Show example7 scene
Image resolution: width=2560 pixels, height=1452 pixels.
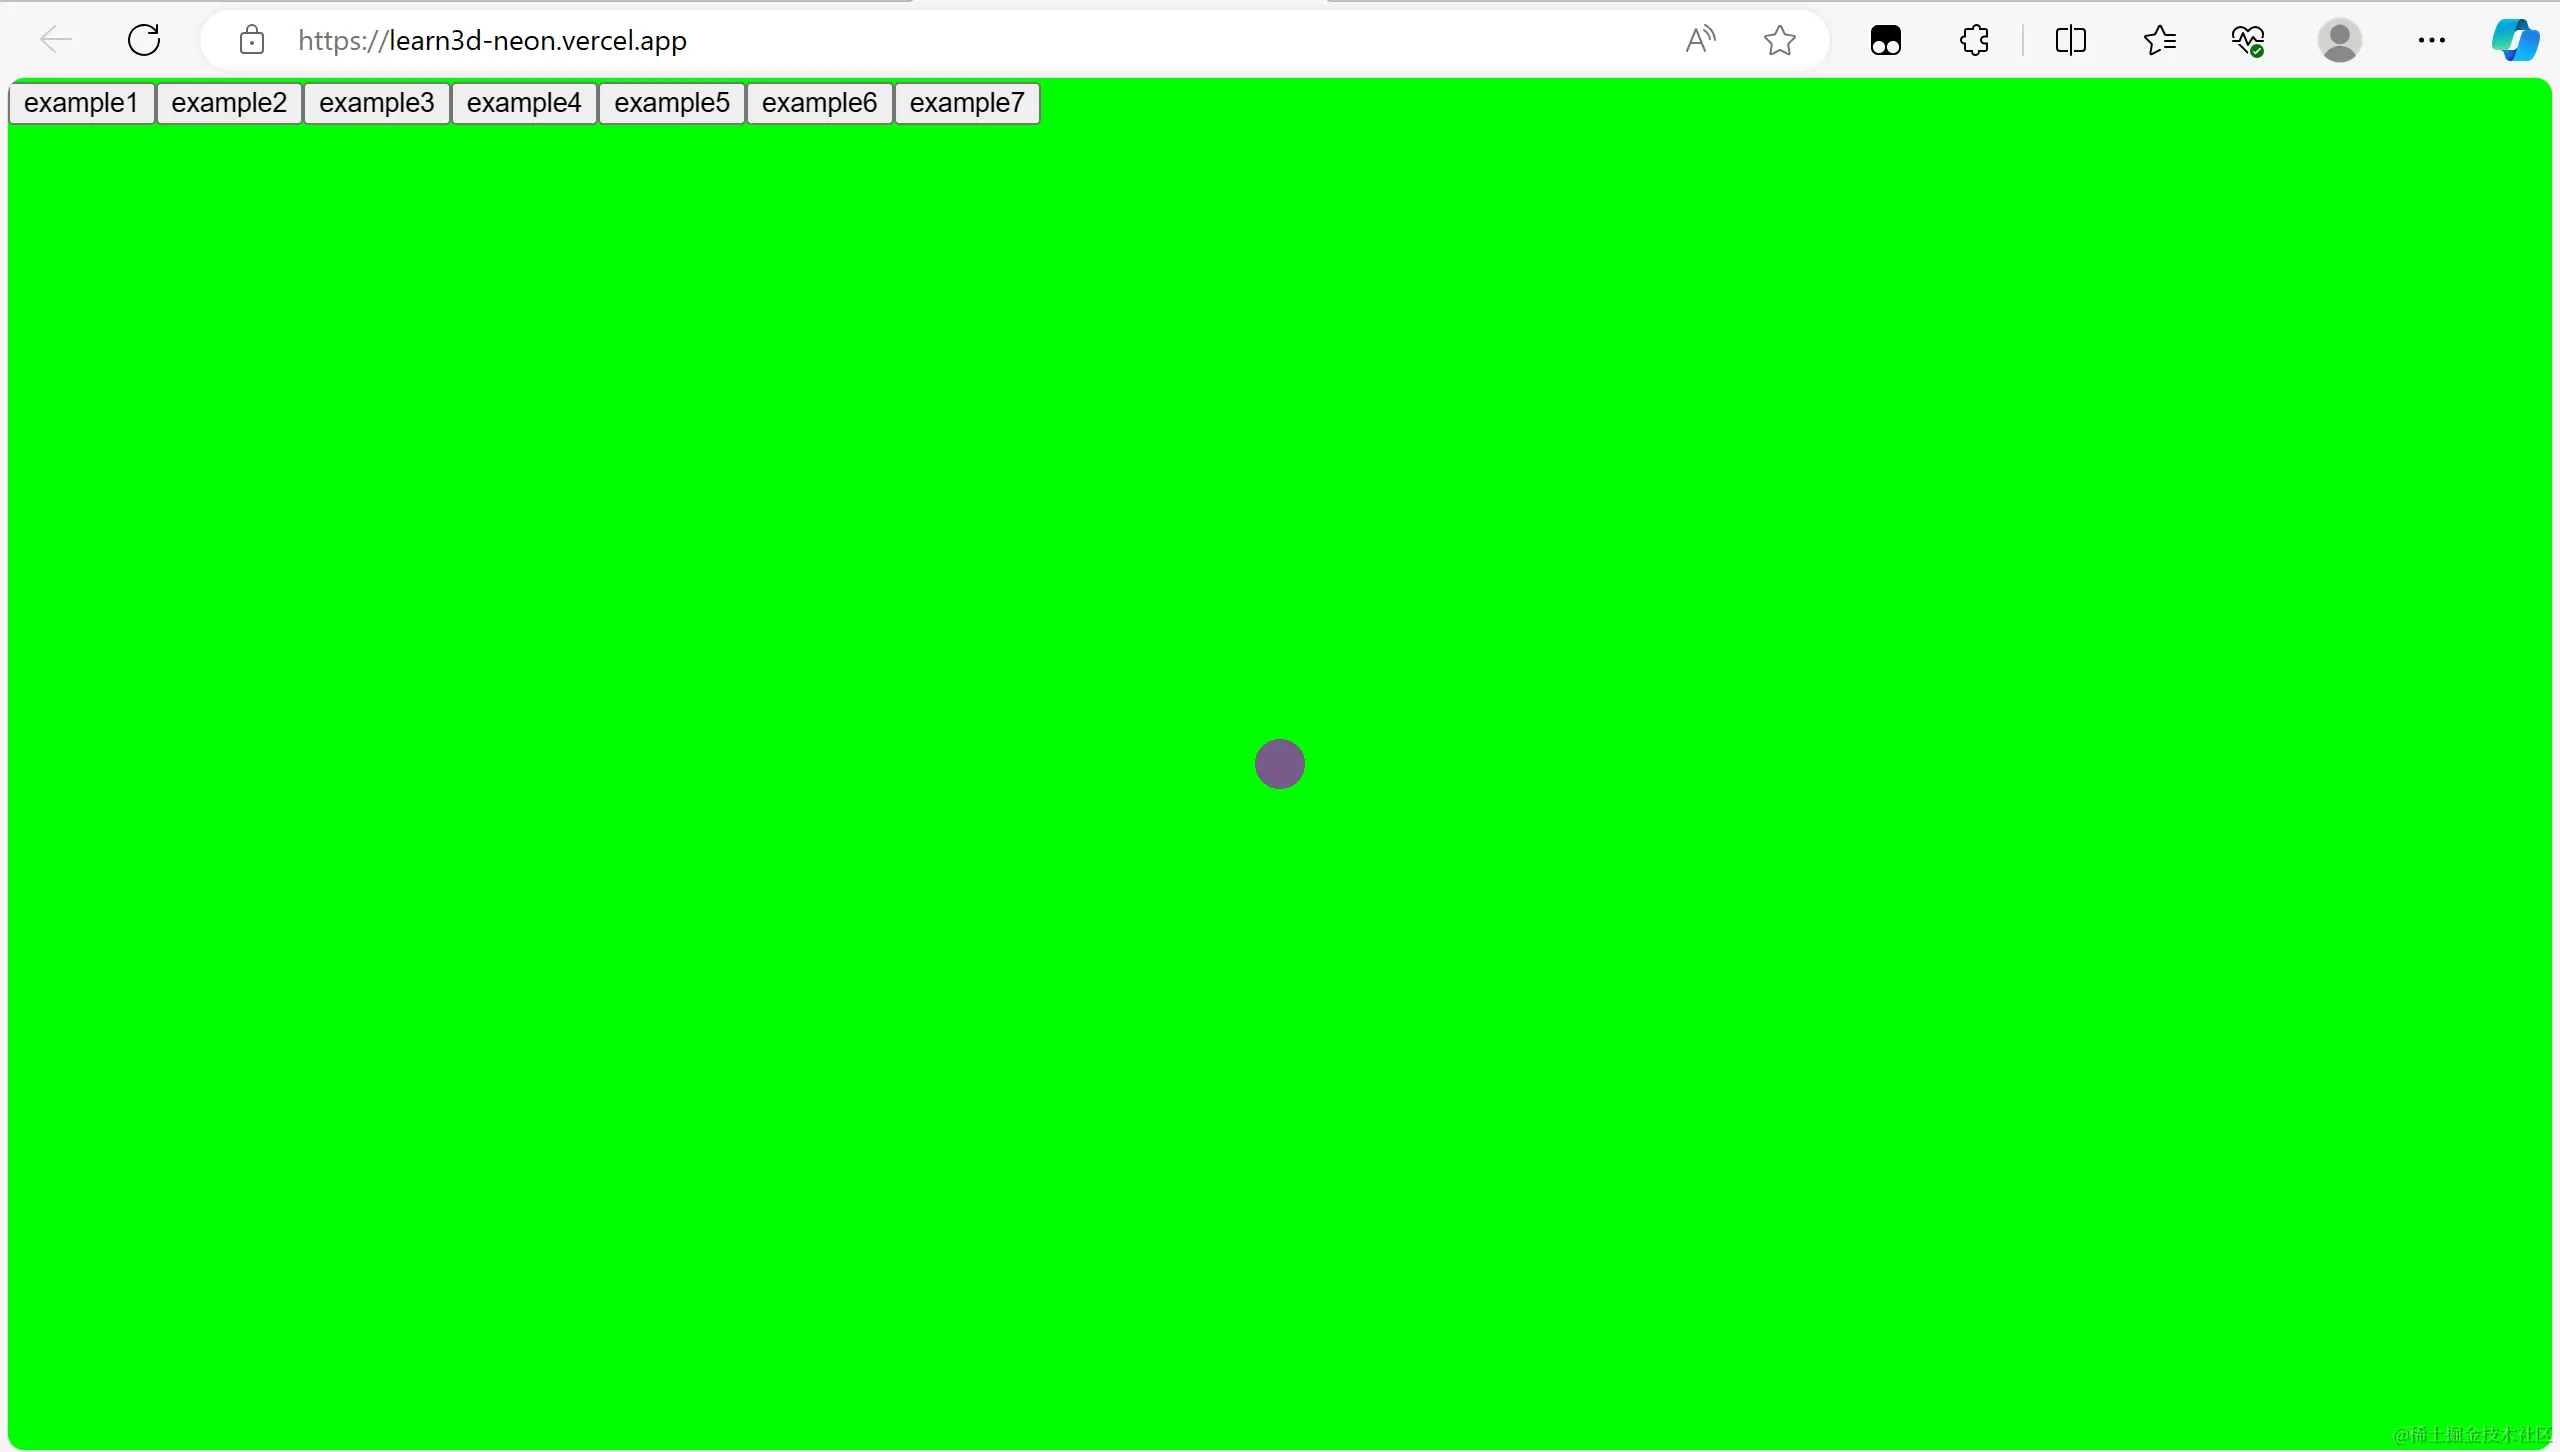[967, 103]
